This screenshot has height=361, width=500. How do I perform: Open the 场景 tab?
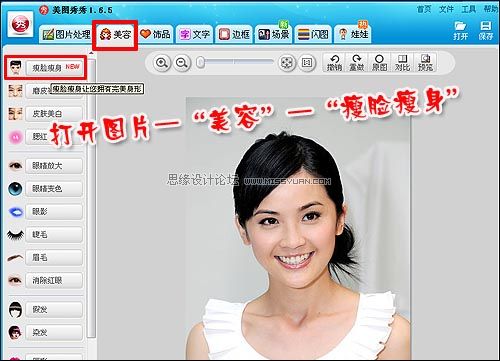274,34
